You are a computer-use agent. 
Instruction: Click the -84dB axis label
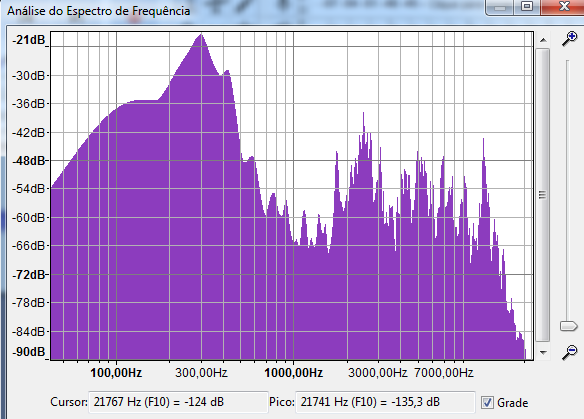tap(29, 331)
